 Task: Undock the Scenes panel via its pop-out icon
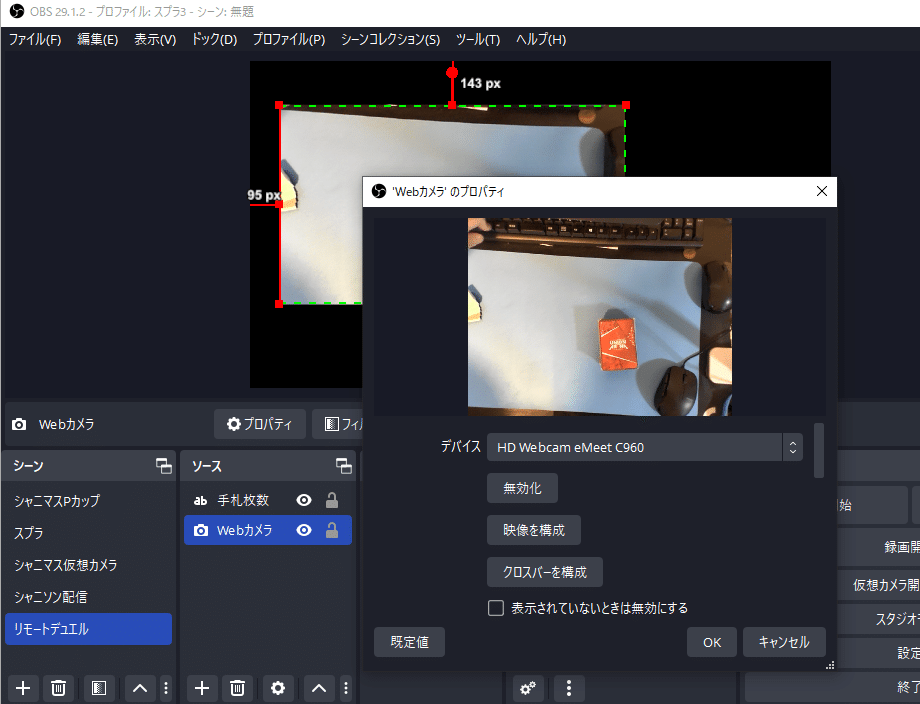(164, 466)
